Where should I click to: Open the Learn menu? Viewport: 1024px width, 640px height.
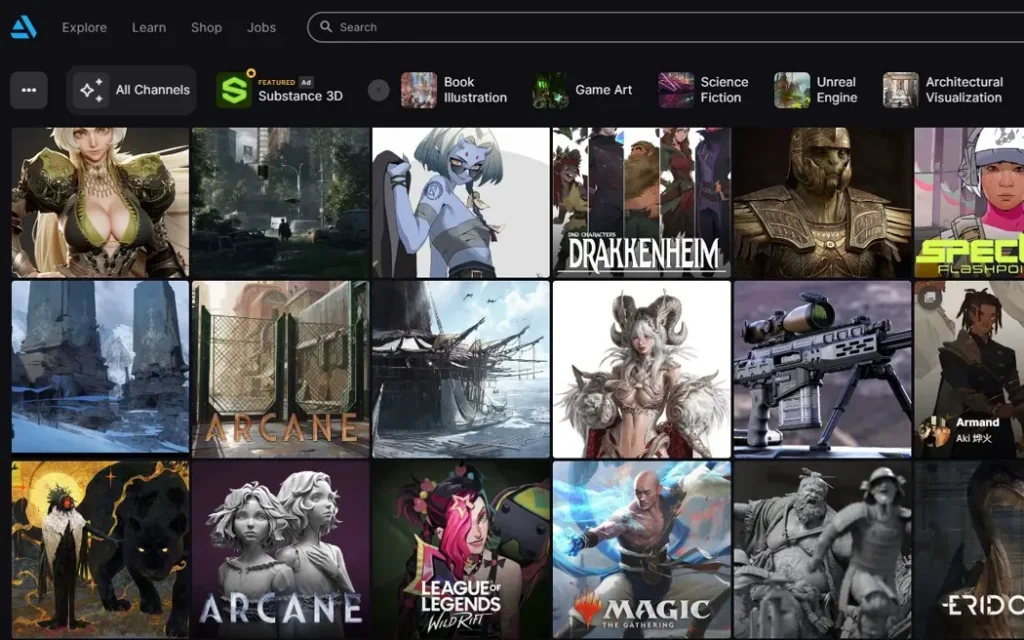pyautogui.click(x=149, y=27)
